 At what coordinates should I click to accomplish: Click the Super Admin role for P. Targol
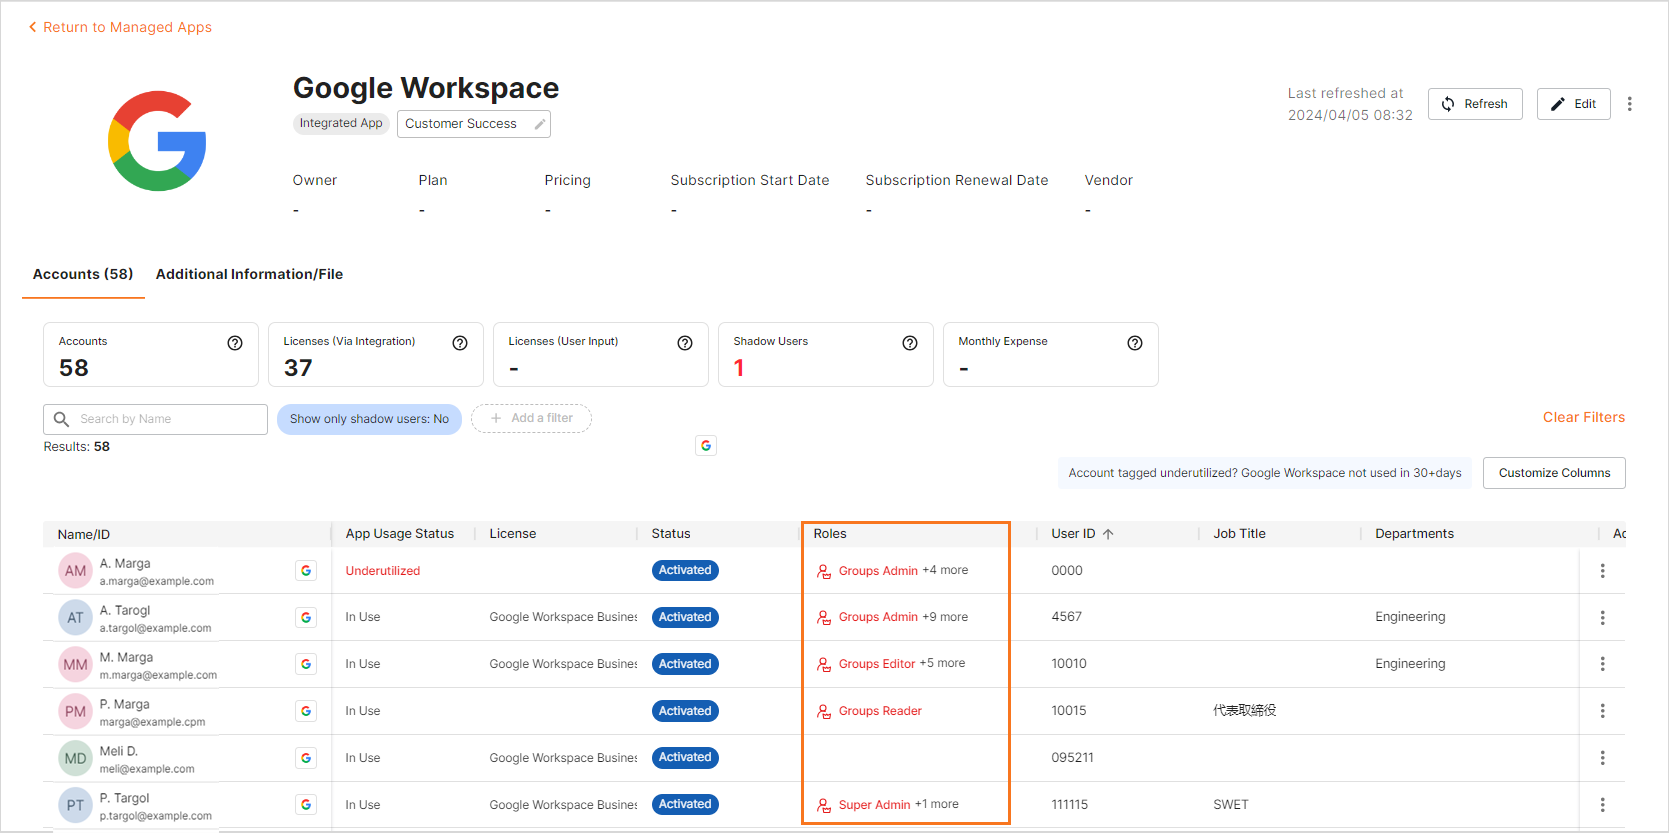coord(874,805)
